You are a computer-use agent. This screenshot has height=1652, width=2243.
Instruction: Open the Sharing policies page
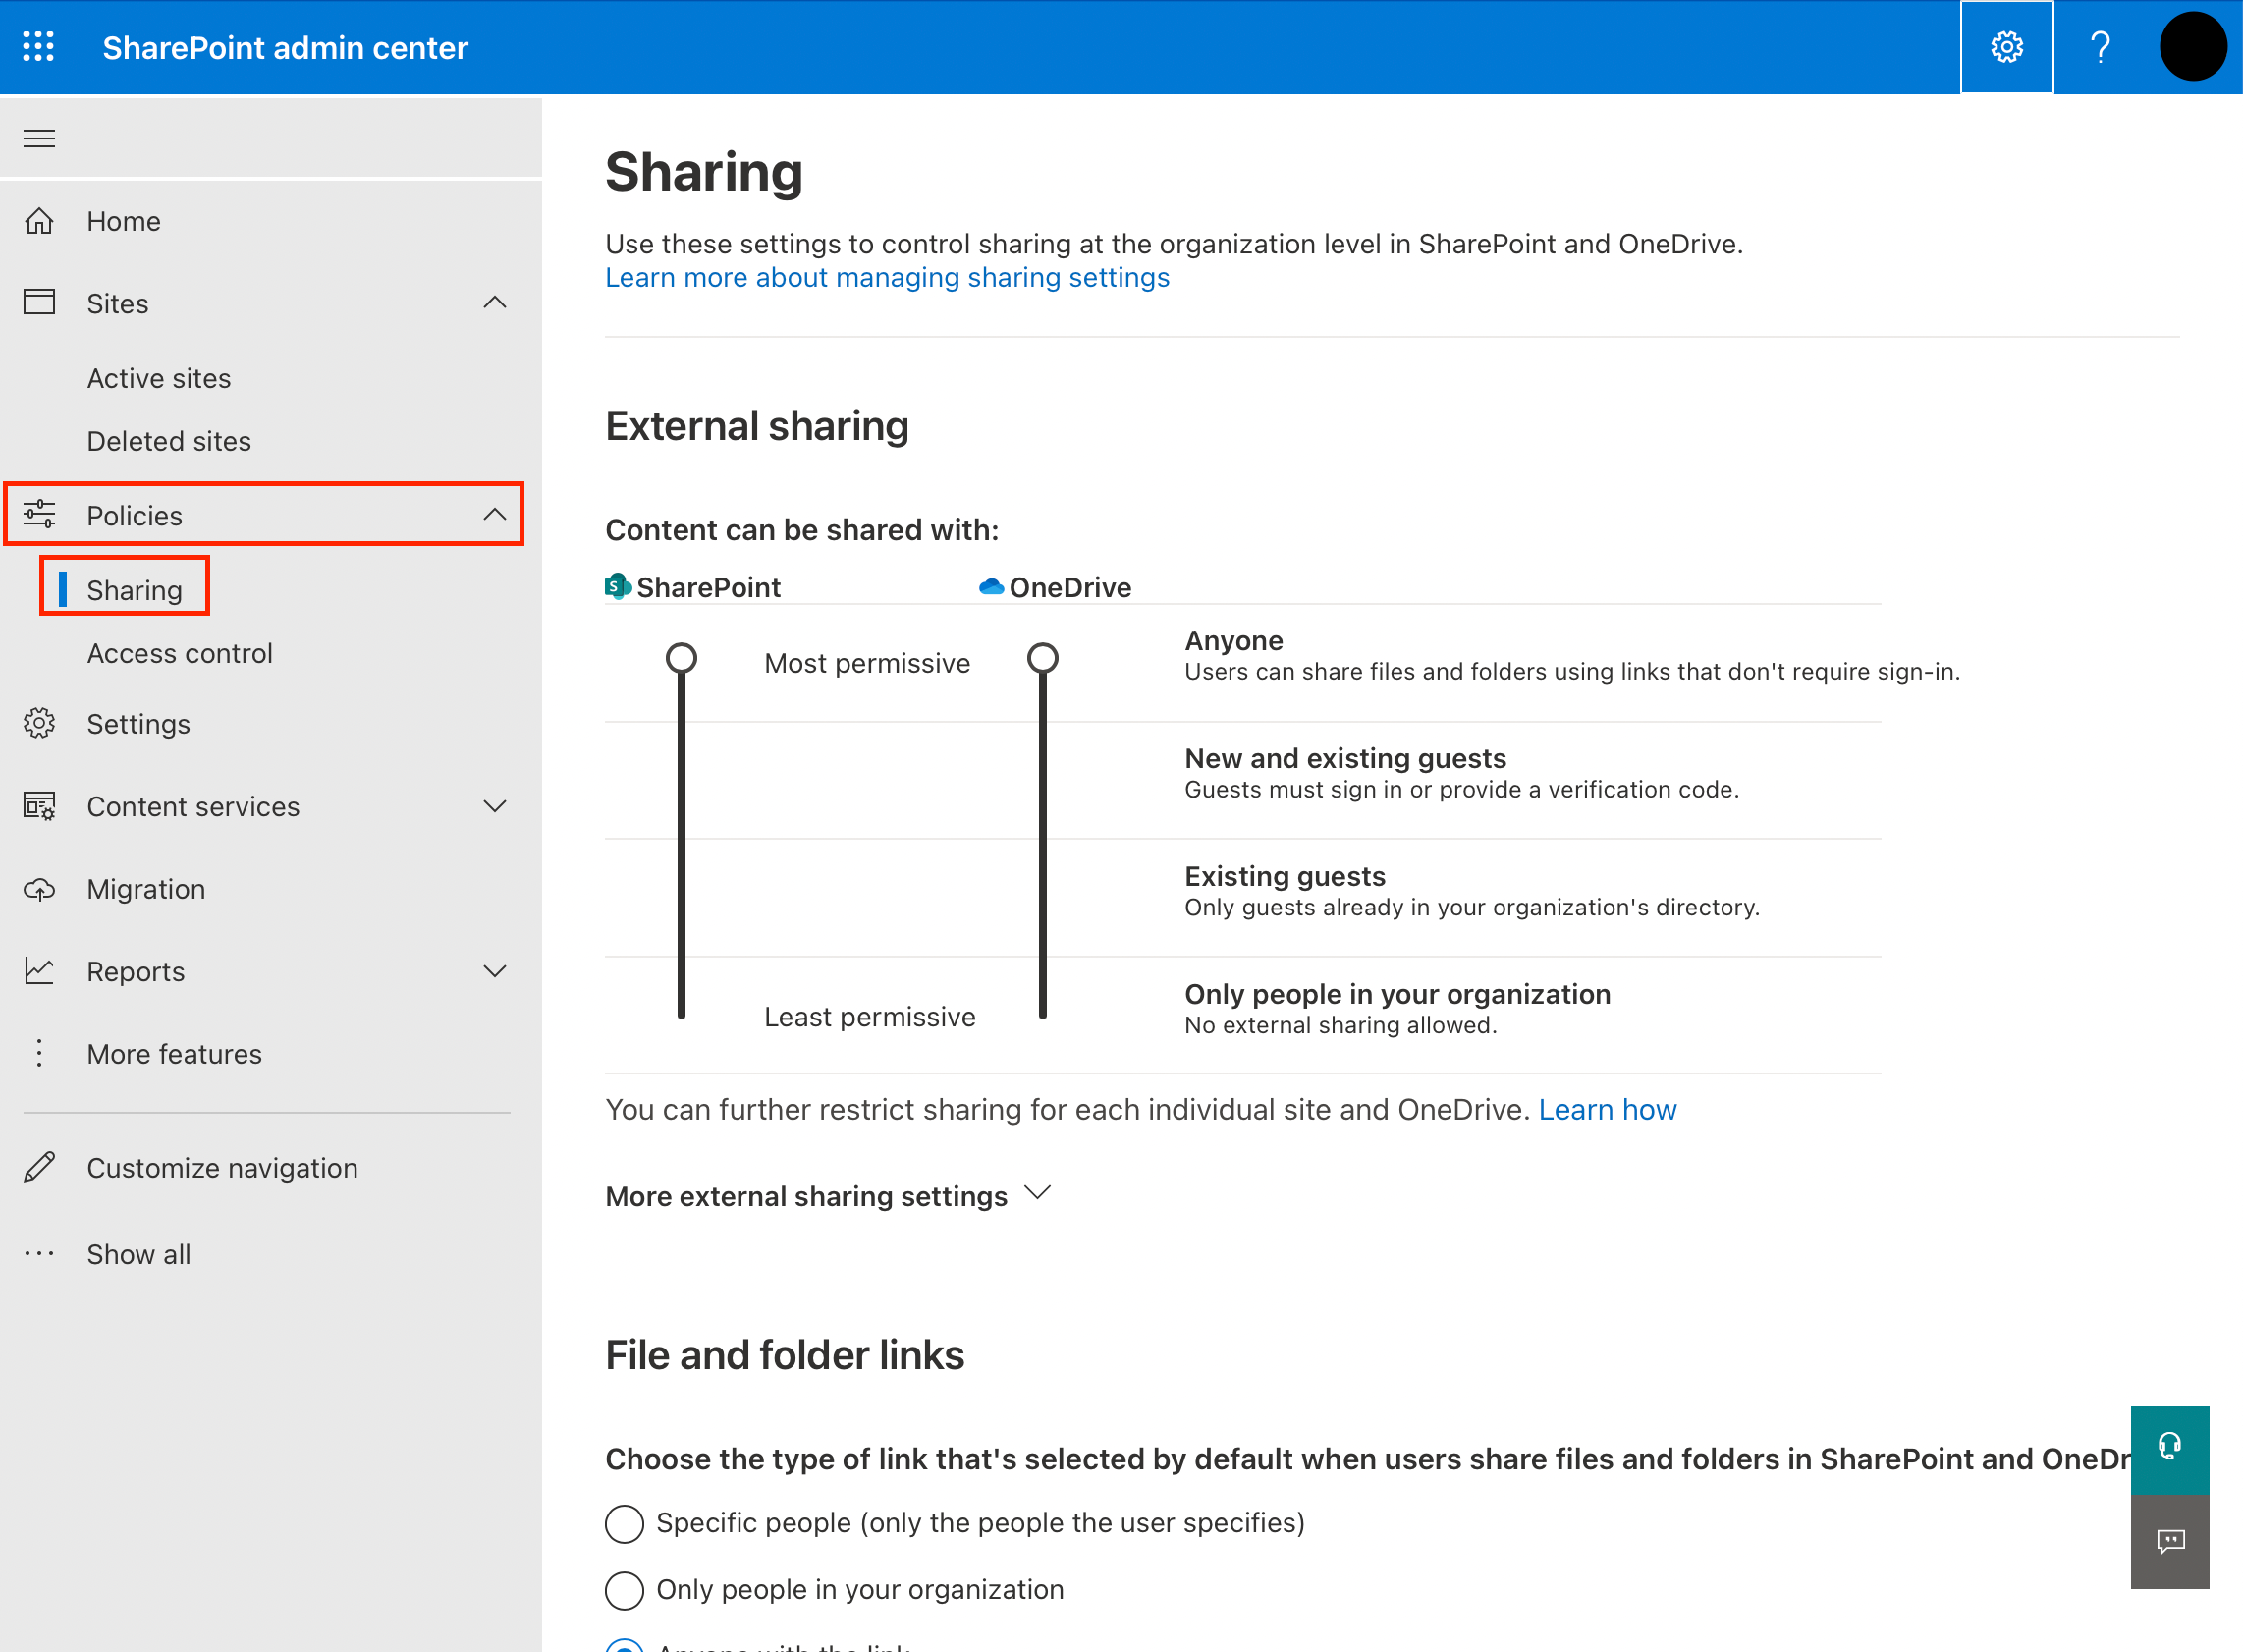tap(134, 590)
